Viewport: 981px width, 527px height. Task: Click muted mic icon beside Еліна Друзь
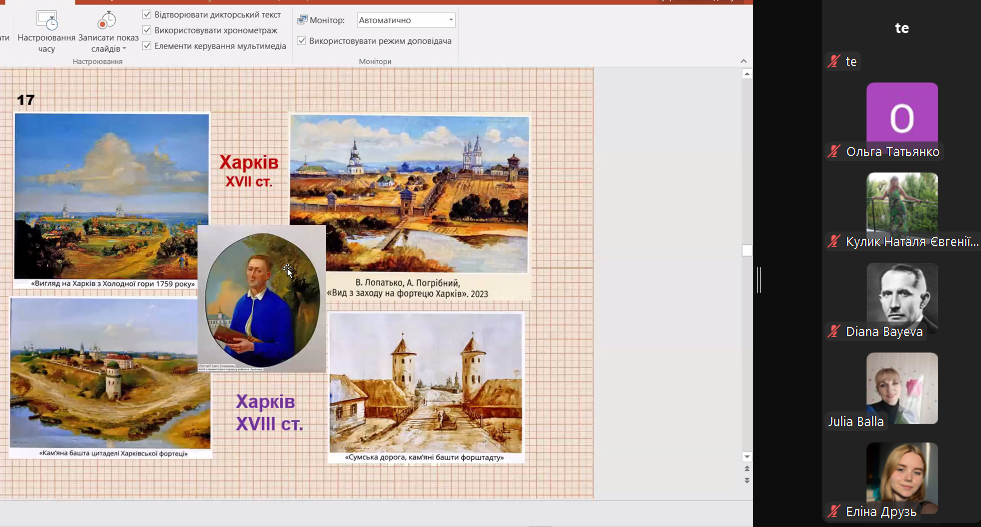pos(833,512)
